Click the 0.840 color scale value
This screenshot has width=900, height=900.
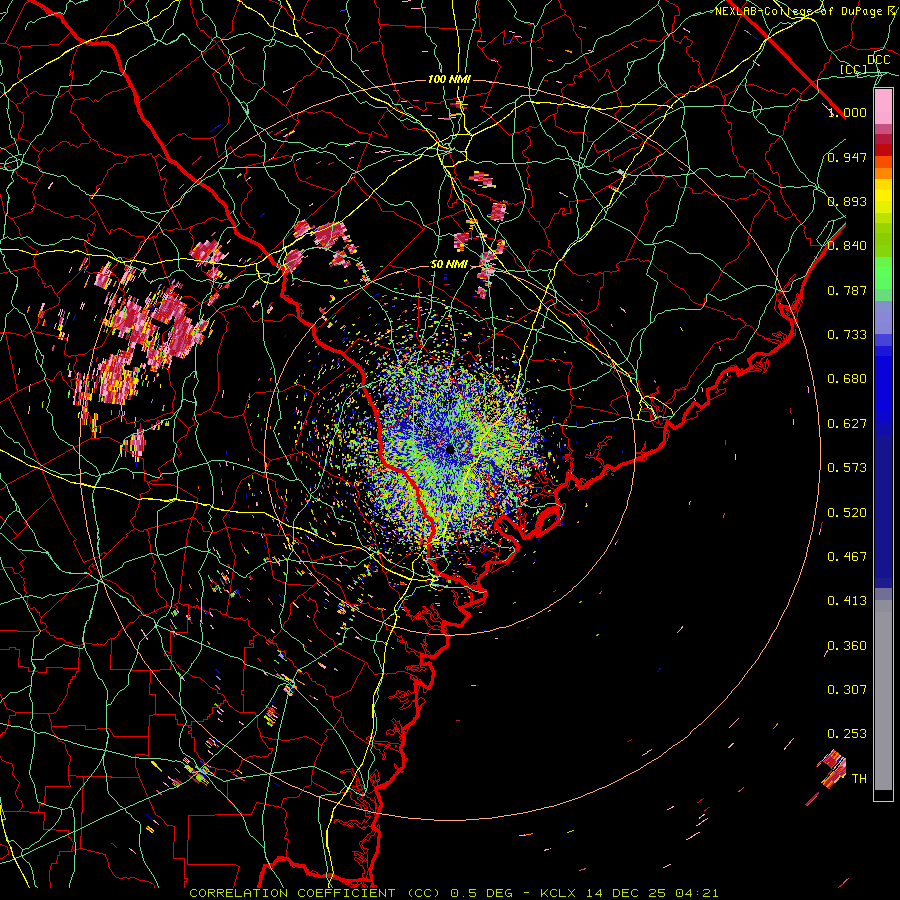point(847,246)
